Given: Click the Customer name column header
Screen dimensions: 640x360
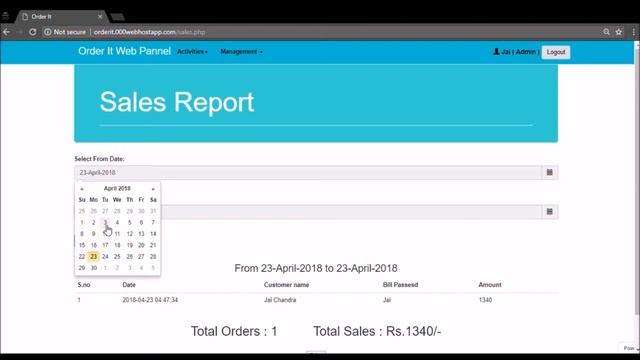Looking at the screenshot, I should pyautogui.click(x=287, y=285).
